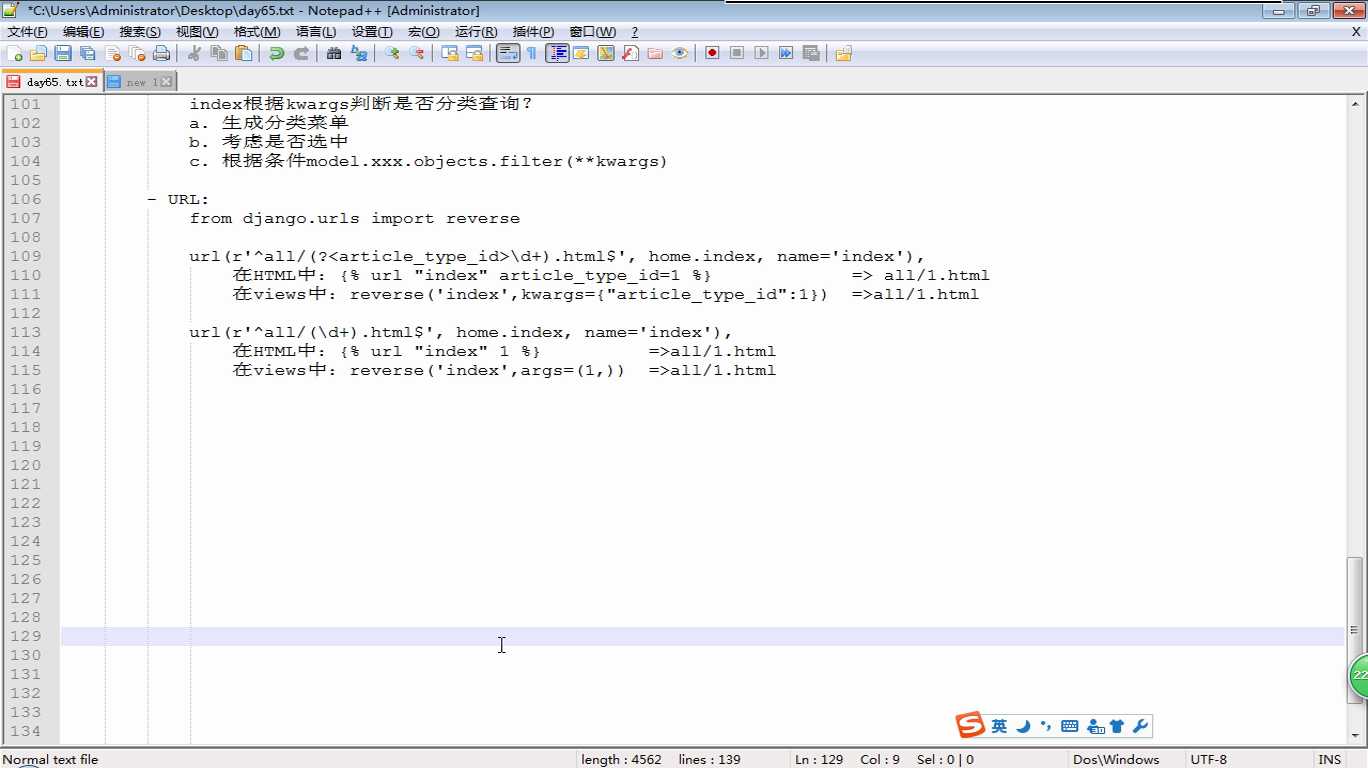
Task: Open the 视图(V) menu
Action: [197, 32]
